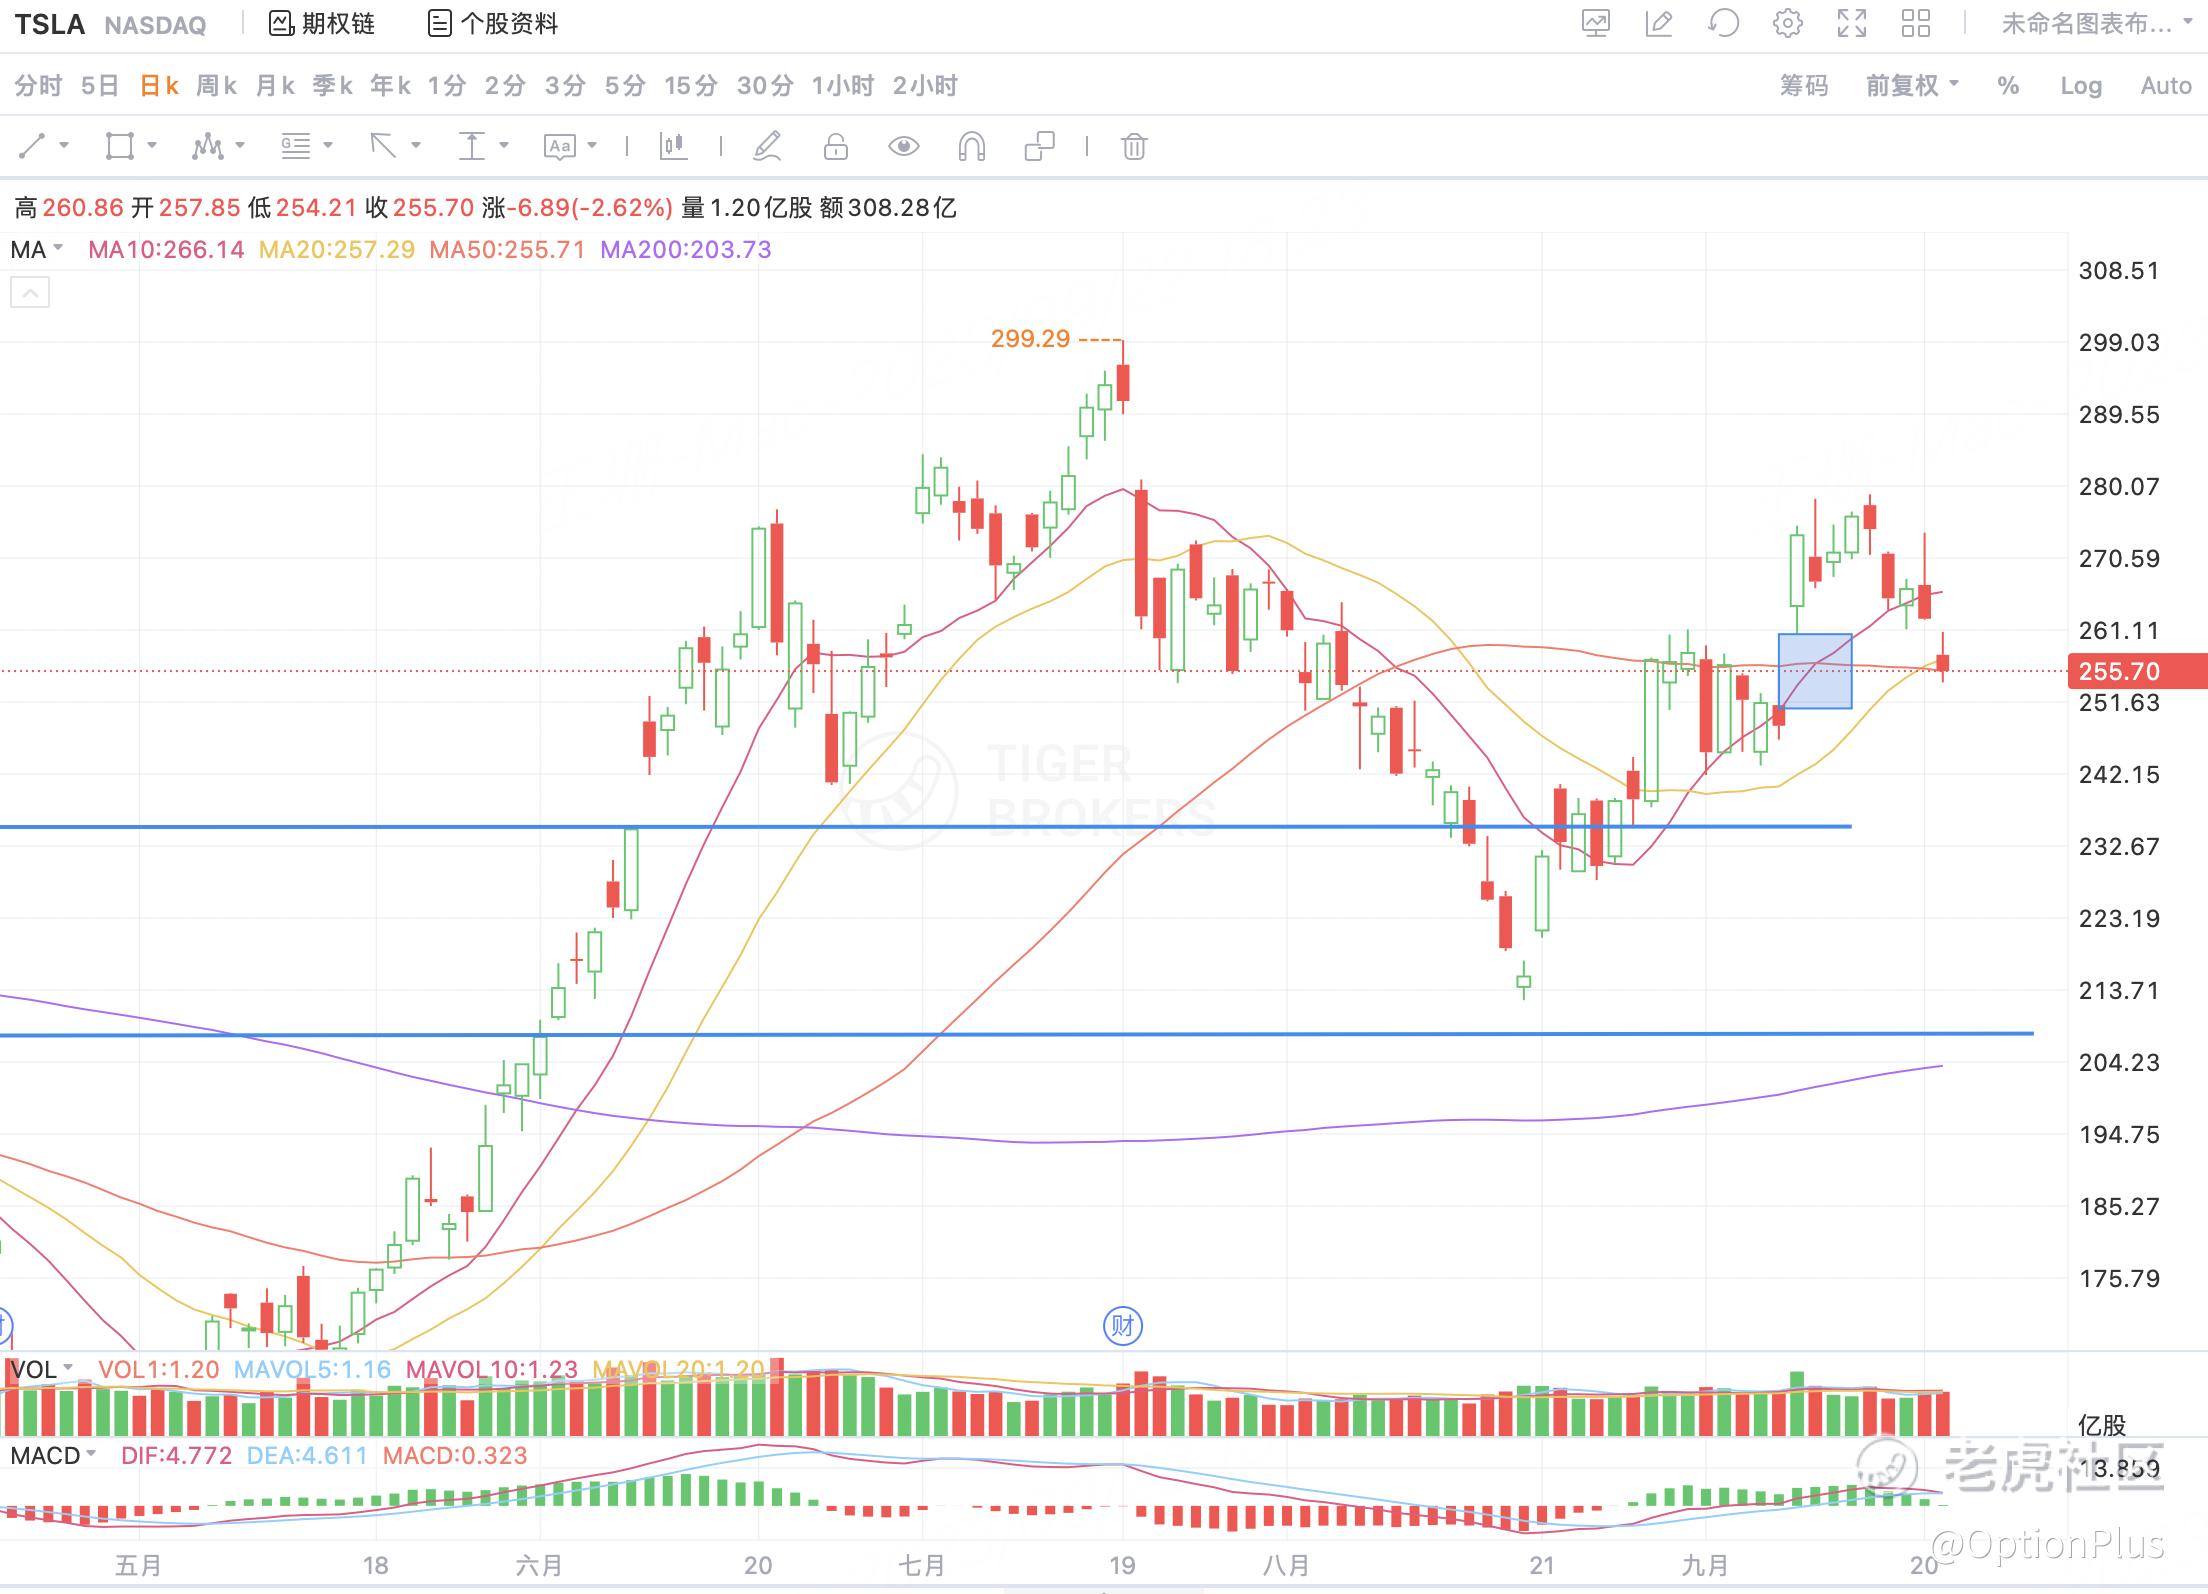Switch to 月k monthly candlestick tab

(x=275, y=86)
